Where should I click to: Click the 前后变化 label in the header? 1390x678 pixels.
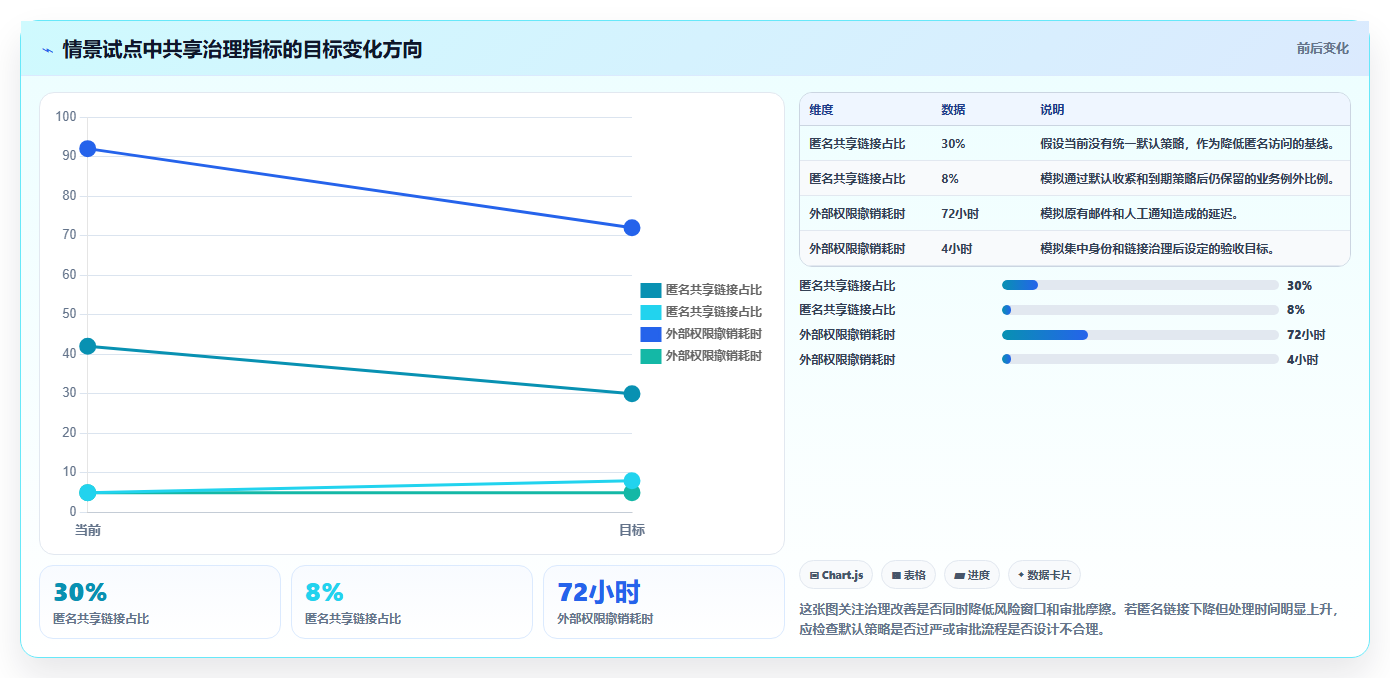[x=1322, y=48]
